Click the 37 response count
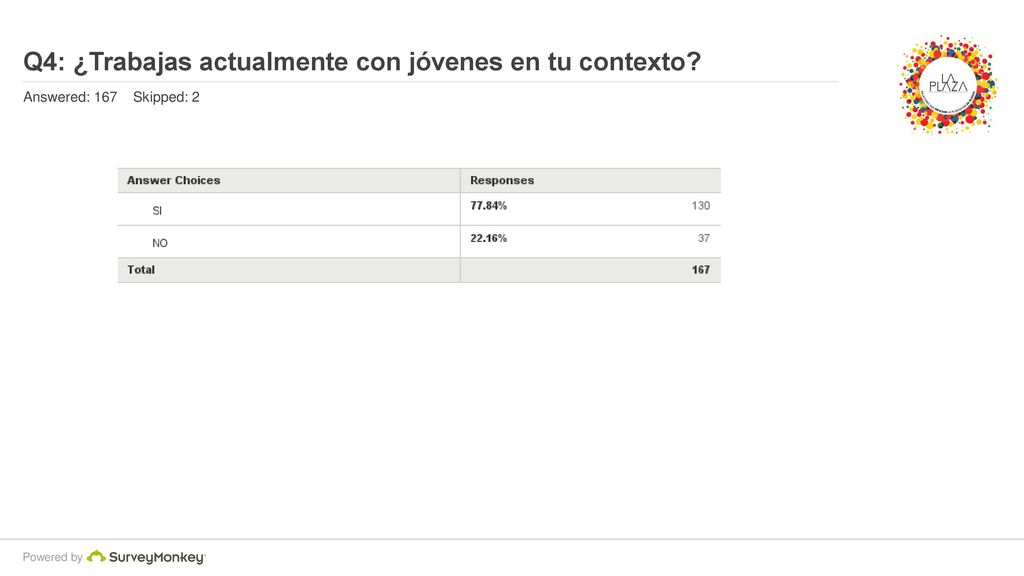This screenshot has height=576, width=1024. point(703,238)
